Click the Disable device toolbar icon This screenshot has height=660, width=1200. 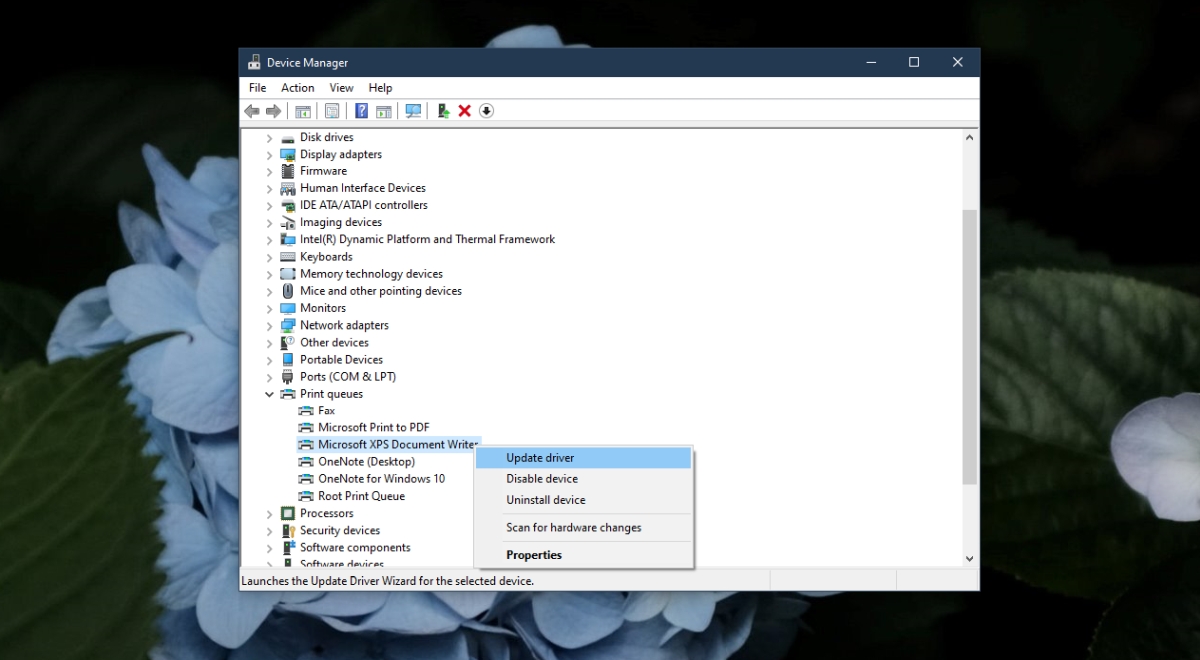486,111
